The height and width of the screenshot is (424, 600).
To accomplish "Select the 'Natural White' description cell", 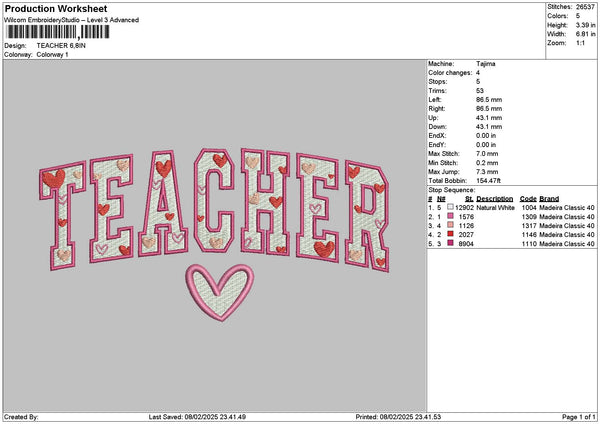I will click(495, 207).
